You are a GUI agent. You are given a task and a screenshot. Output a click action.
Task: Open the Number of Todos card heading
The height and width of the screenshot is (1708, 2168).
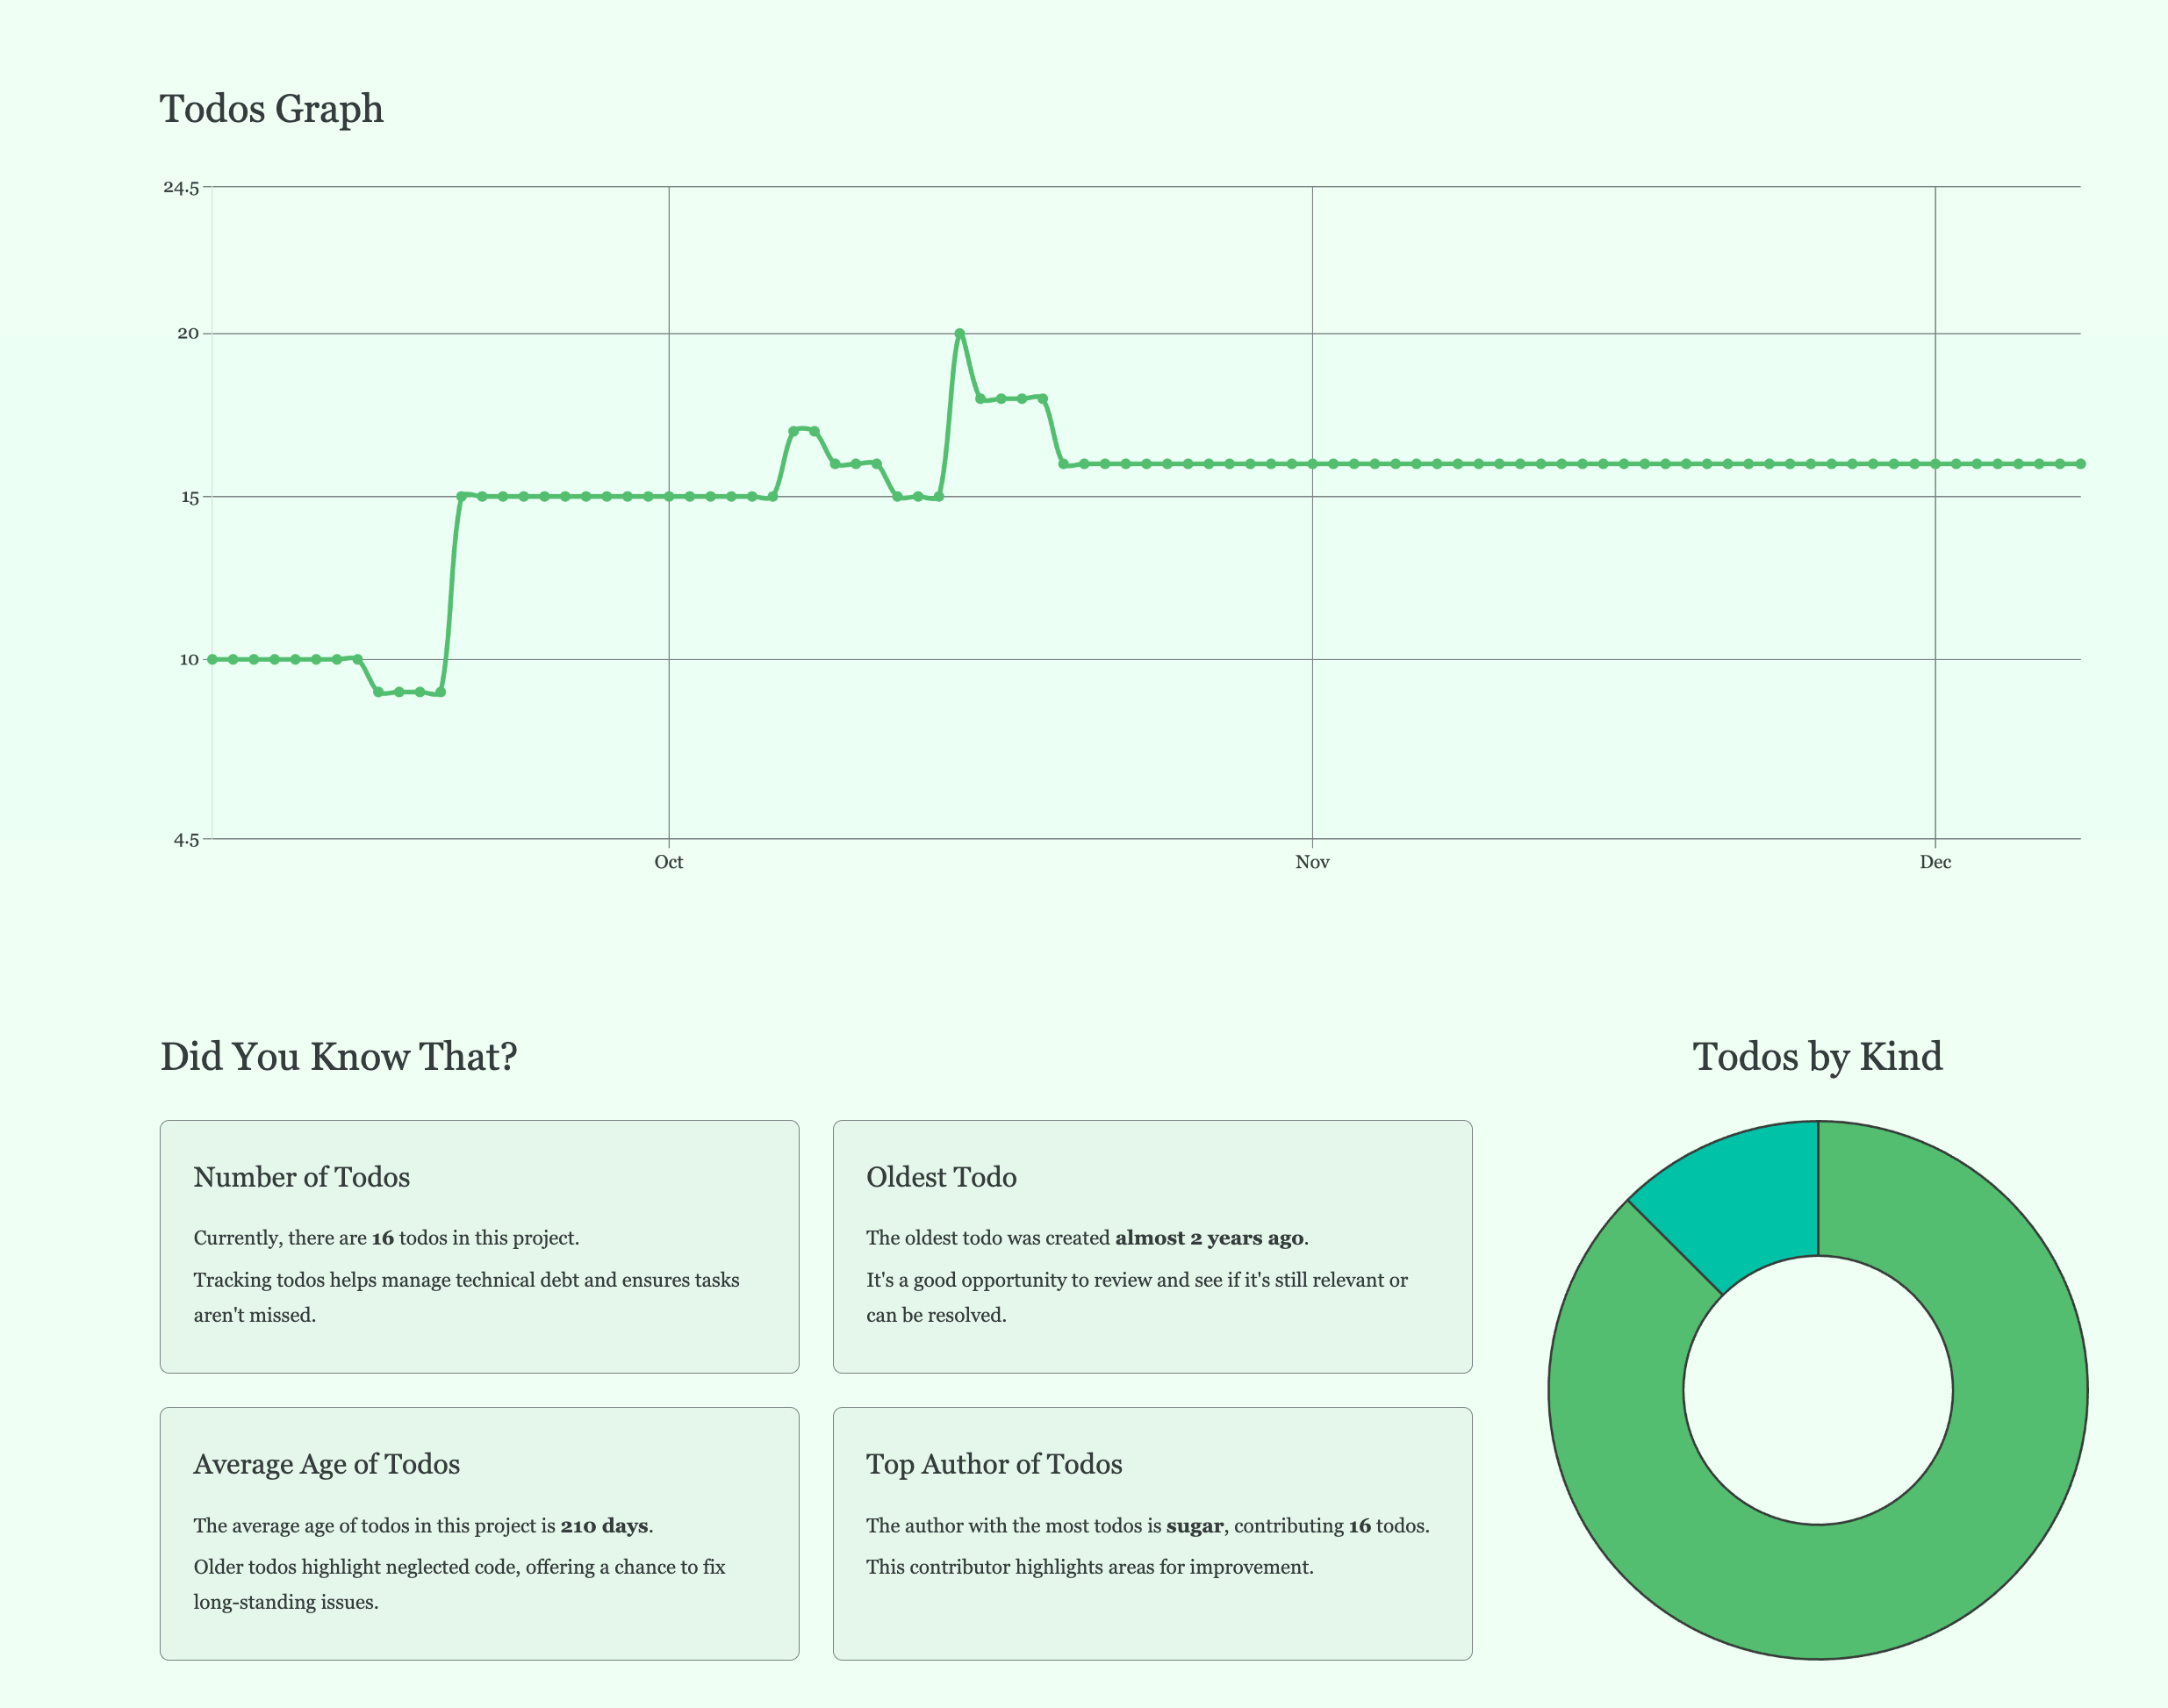[301, 1177]
